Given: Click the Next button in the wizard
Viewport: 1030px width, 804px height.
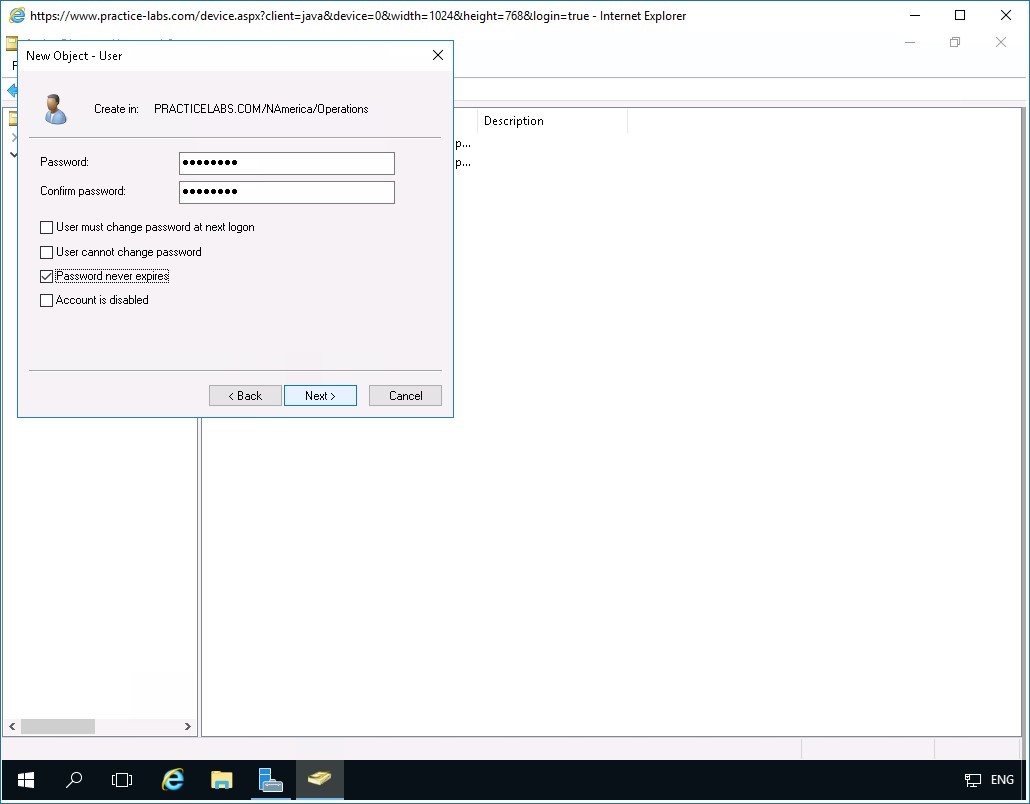Looking at the screenshot, I should pos(320,395).
